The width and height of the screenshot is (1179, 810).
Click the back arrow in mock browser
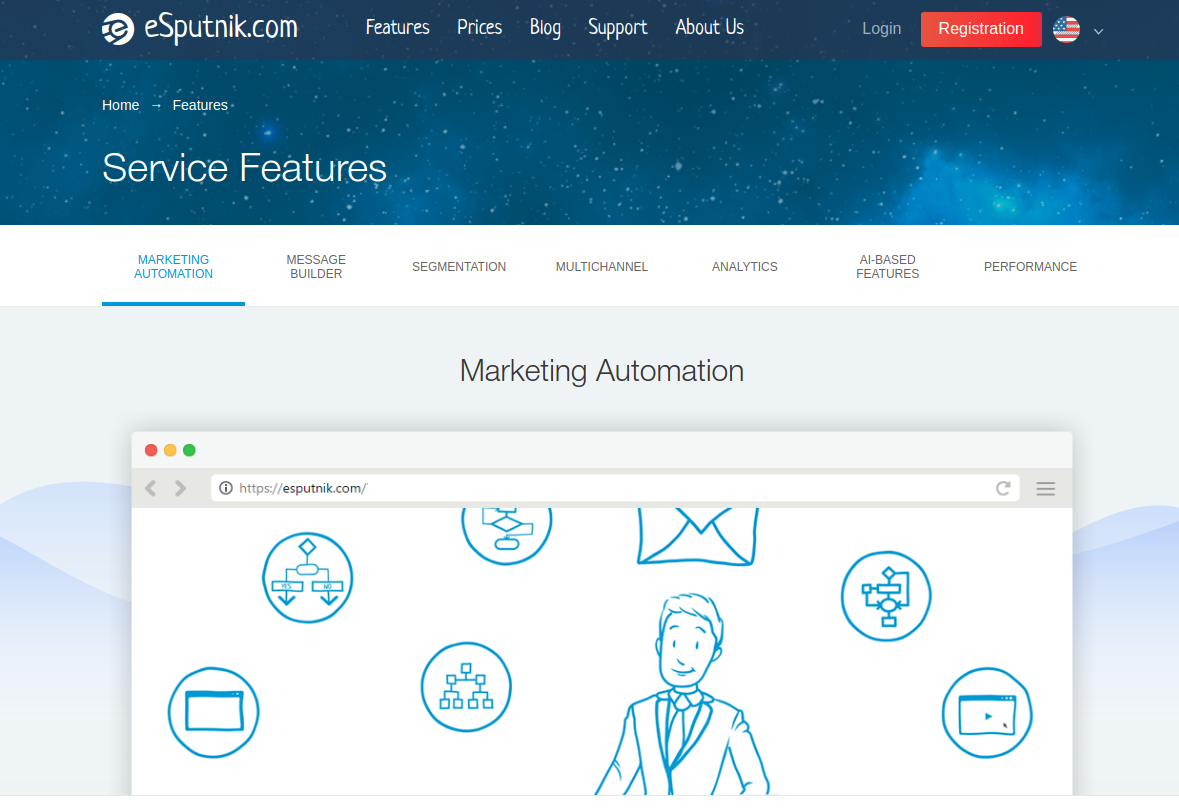(x=150, y=488)
